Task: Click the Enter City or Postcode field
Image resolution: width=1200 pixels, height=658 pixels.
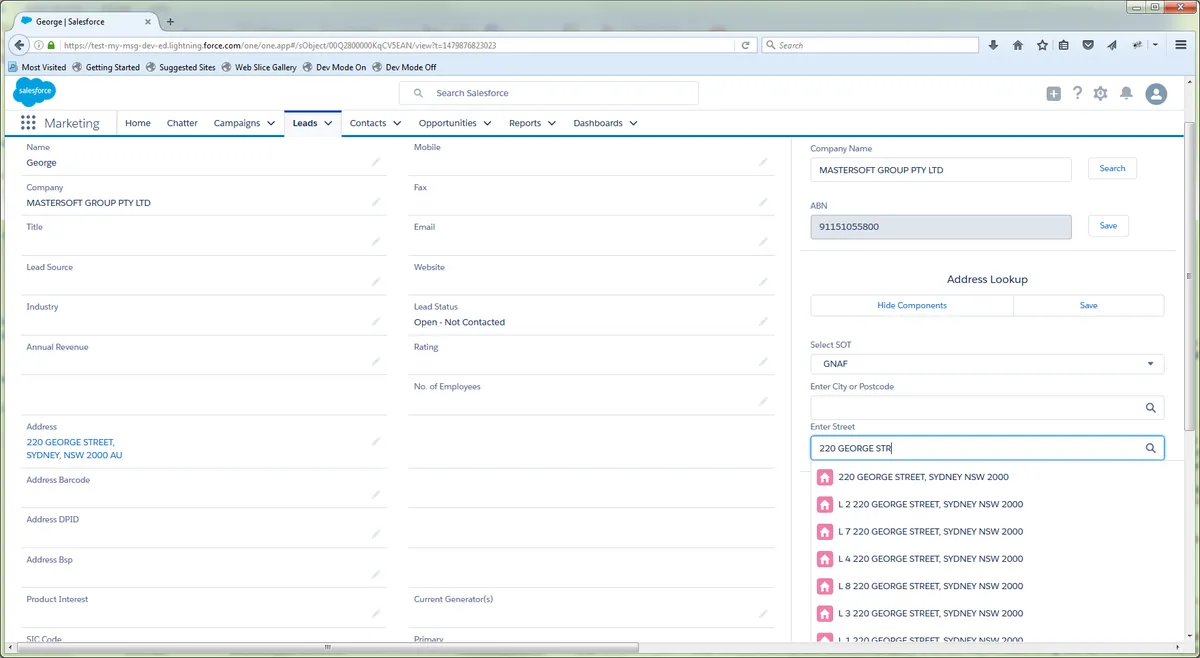Action: pyautogui.click(x=987, y=407)
